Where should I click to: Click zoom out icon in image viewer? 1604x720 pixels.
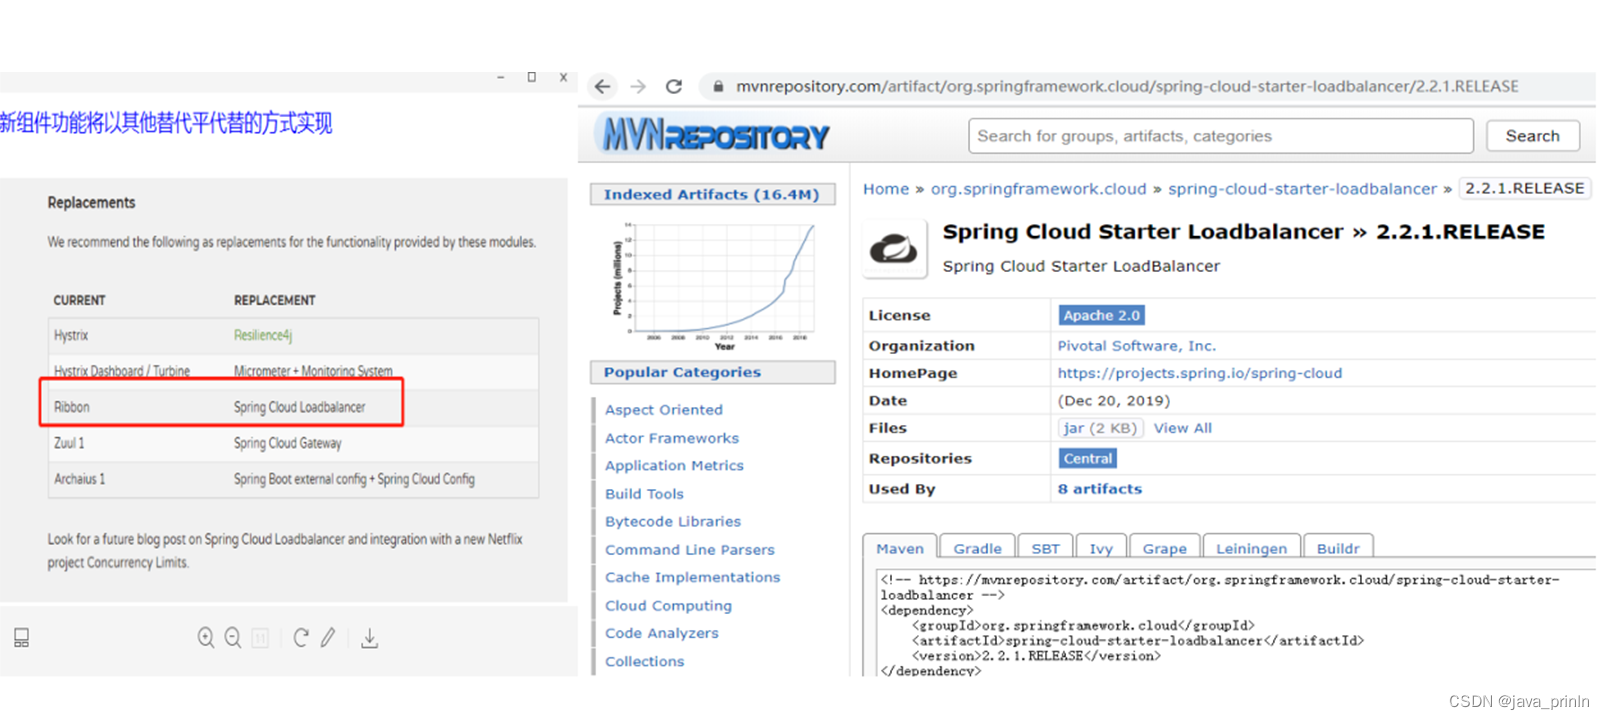pos(233,638)
